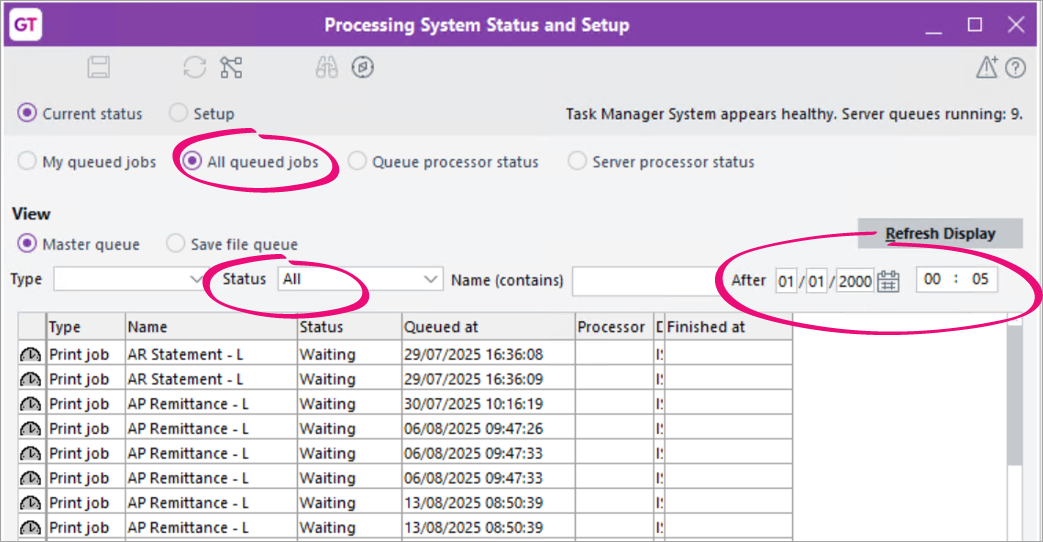Click the minutes field showing 05
Screen dimensions: 1043x542
[x=980, y=279]
